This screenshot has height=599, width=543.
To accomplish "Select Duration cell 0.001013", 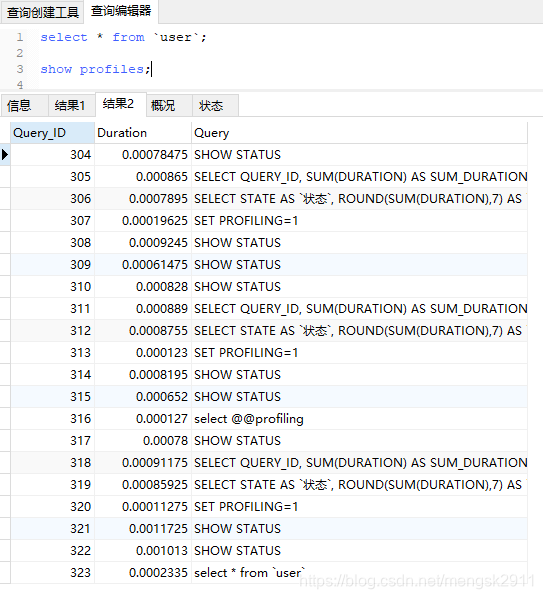I will 143,551.
